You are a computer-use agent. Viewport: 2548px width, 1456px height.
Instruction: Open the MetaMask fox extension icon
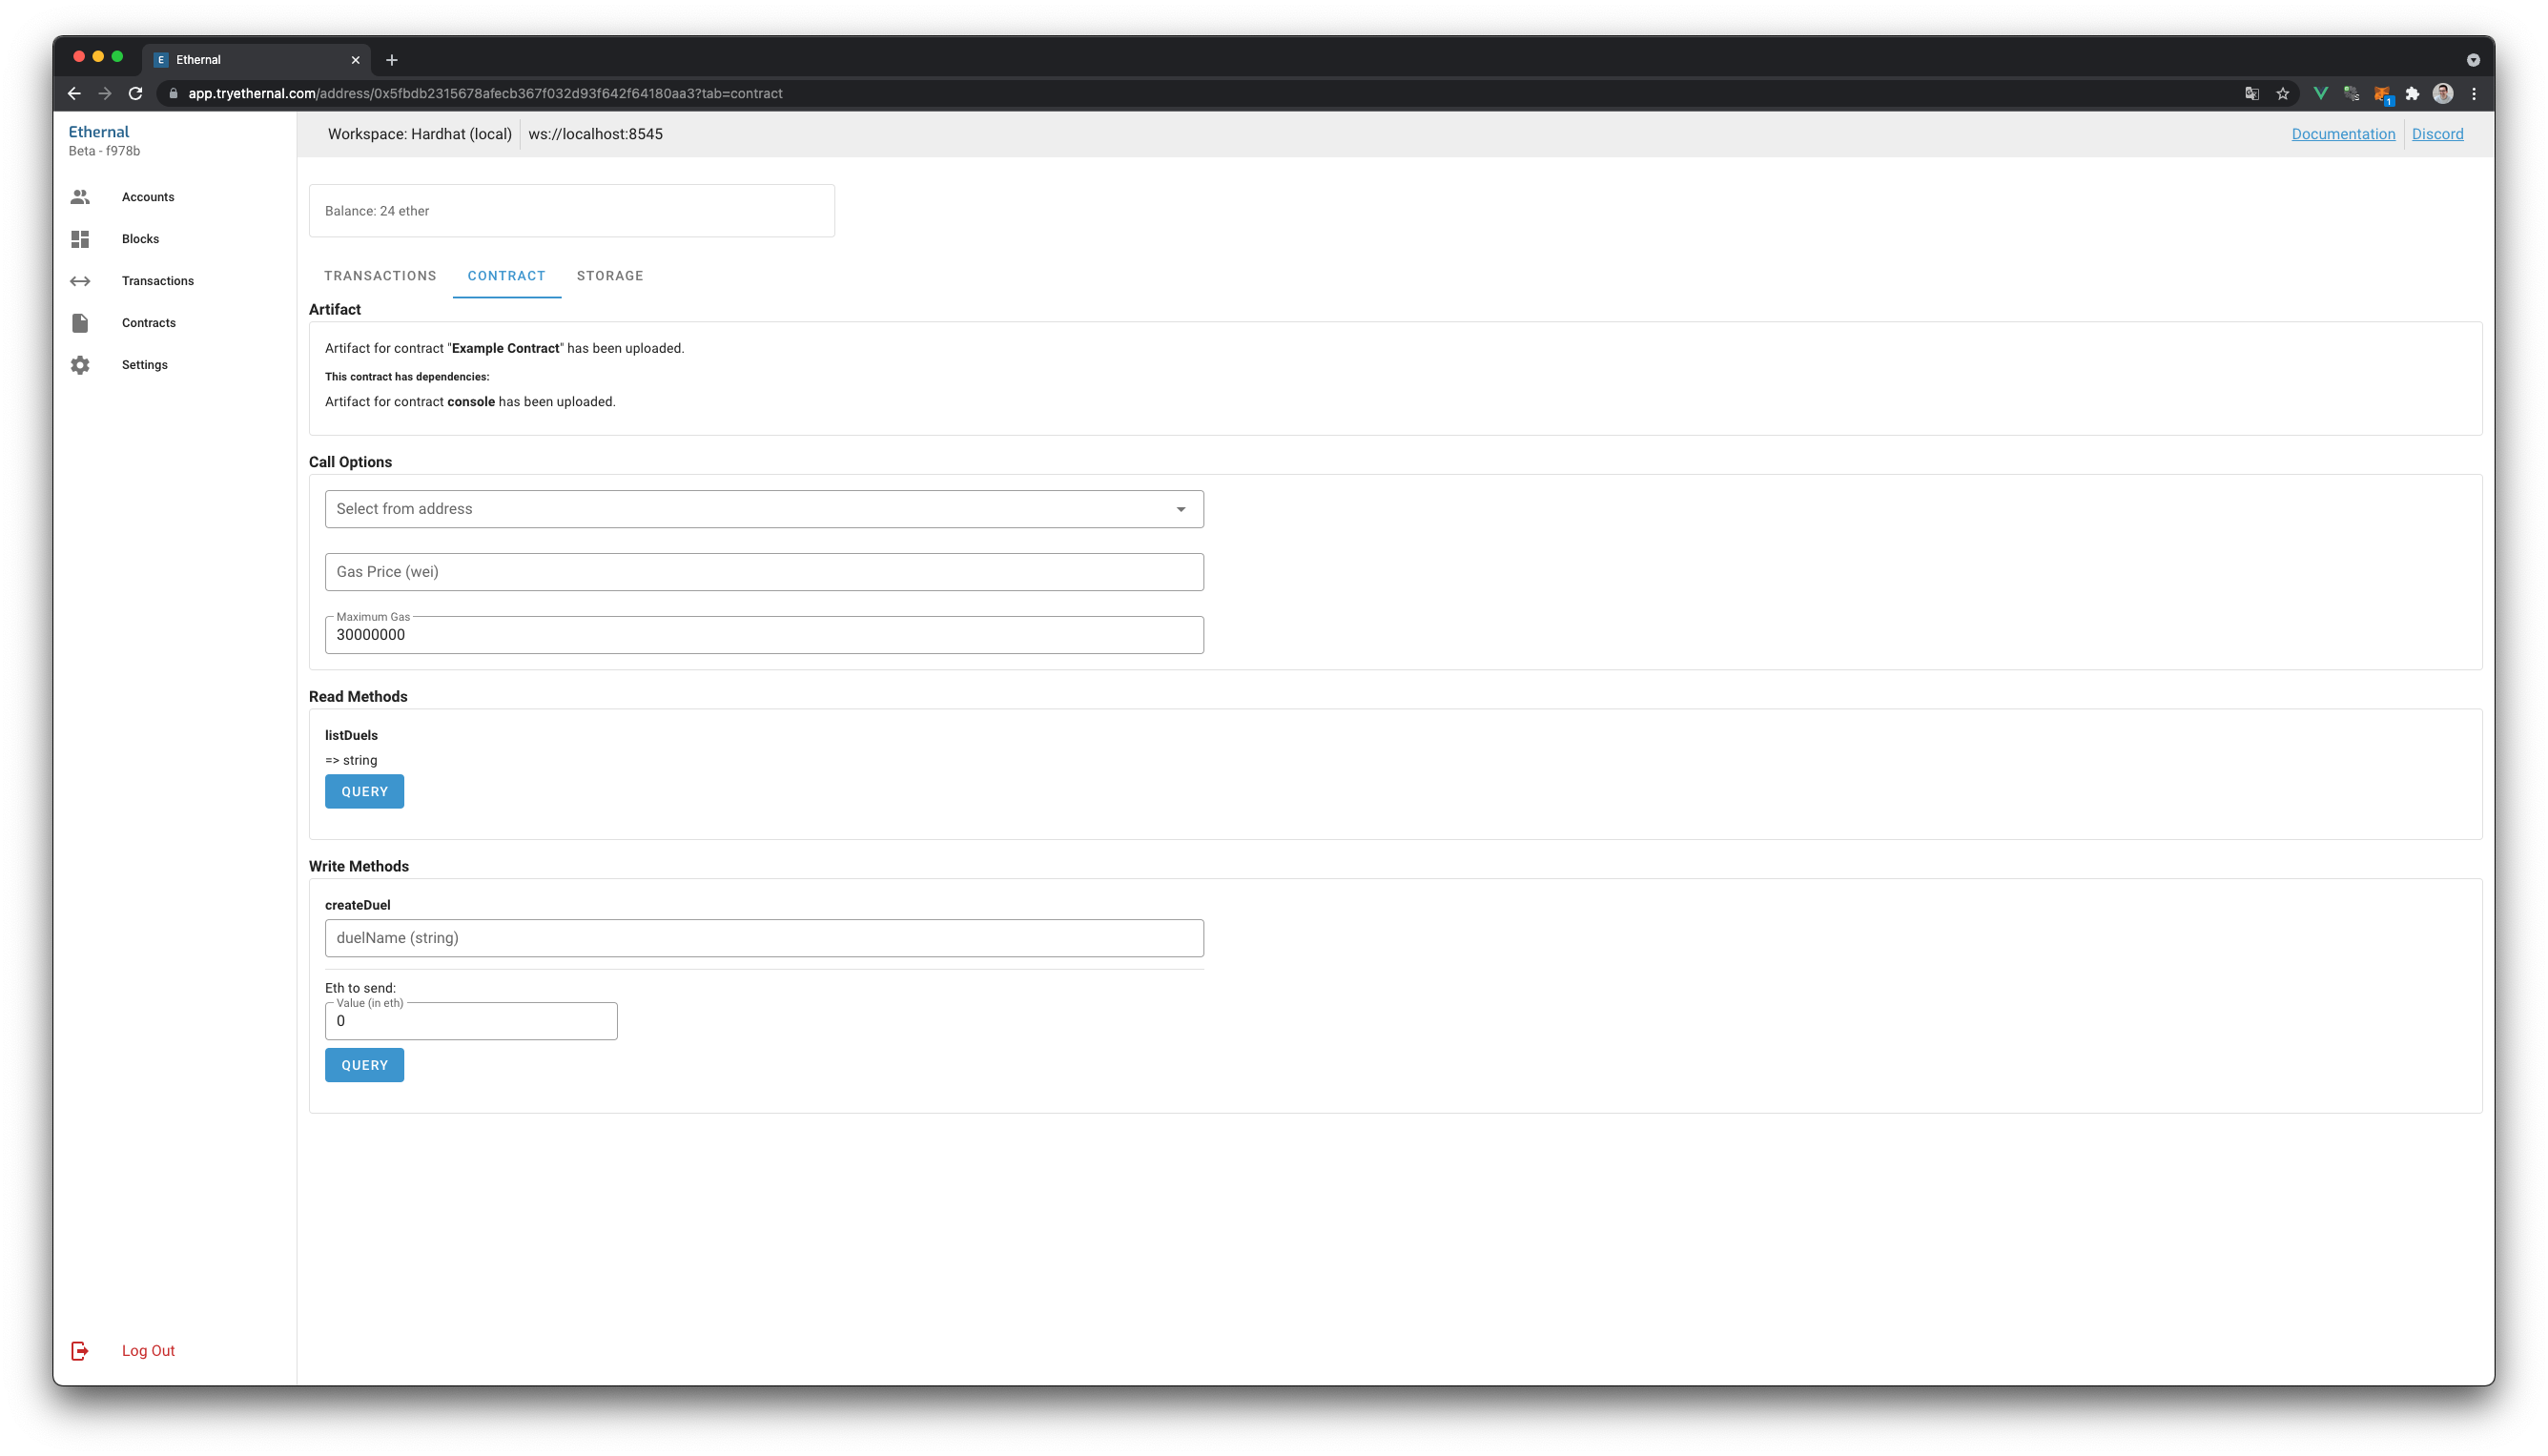pyautogui.click(x=2382, y=94)
